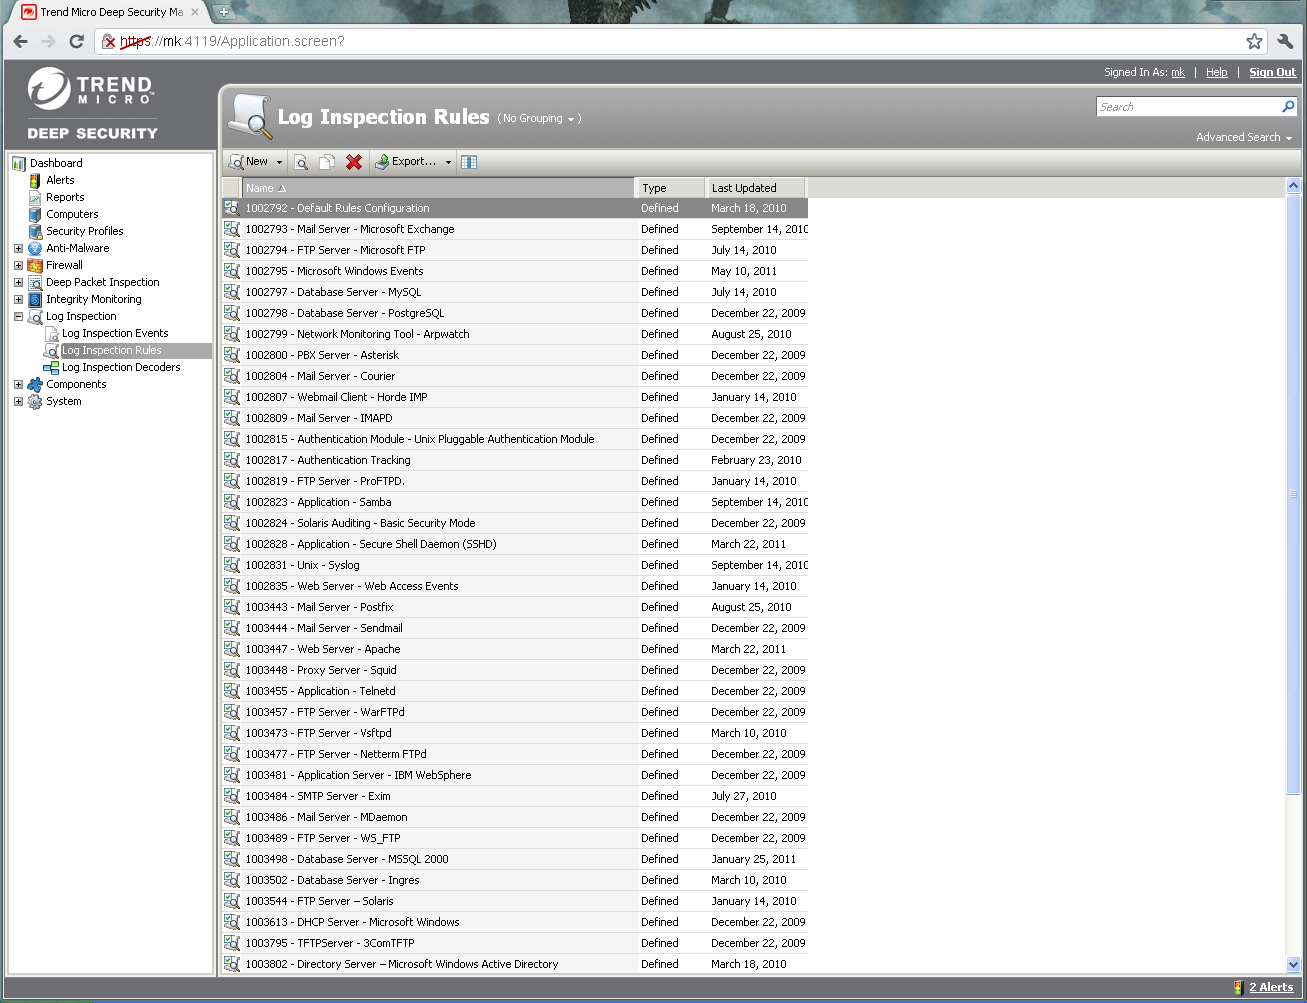
Task: Sort the list by the Name column header
Action: [439, 188]
